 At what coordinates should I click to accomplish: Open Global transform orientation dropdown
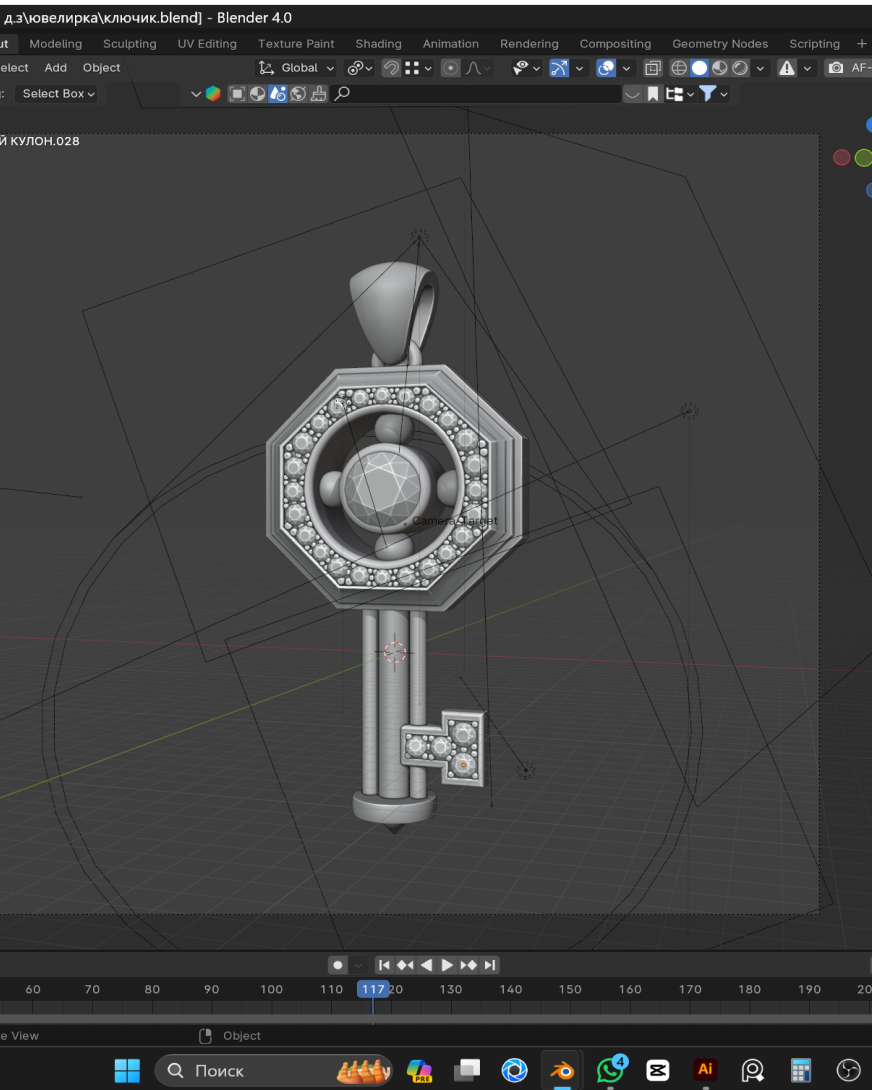point(296,68)
